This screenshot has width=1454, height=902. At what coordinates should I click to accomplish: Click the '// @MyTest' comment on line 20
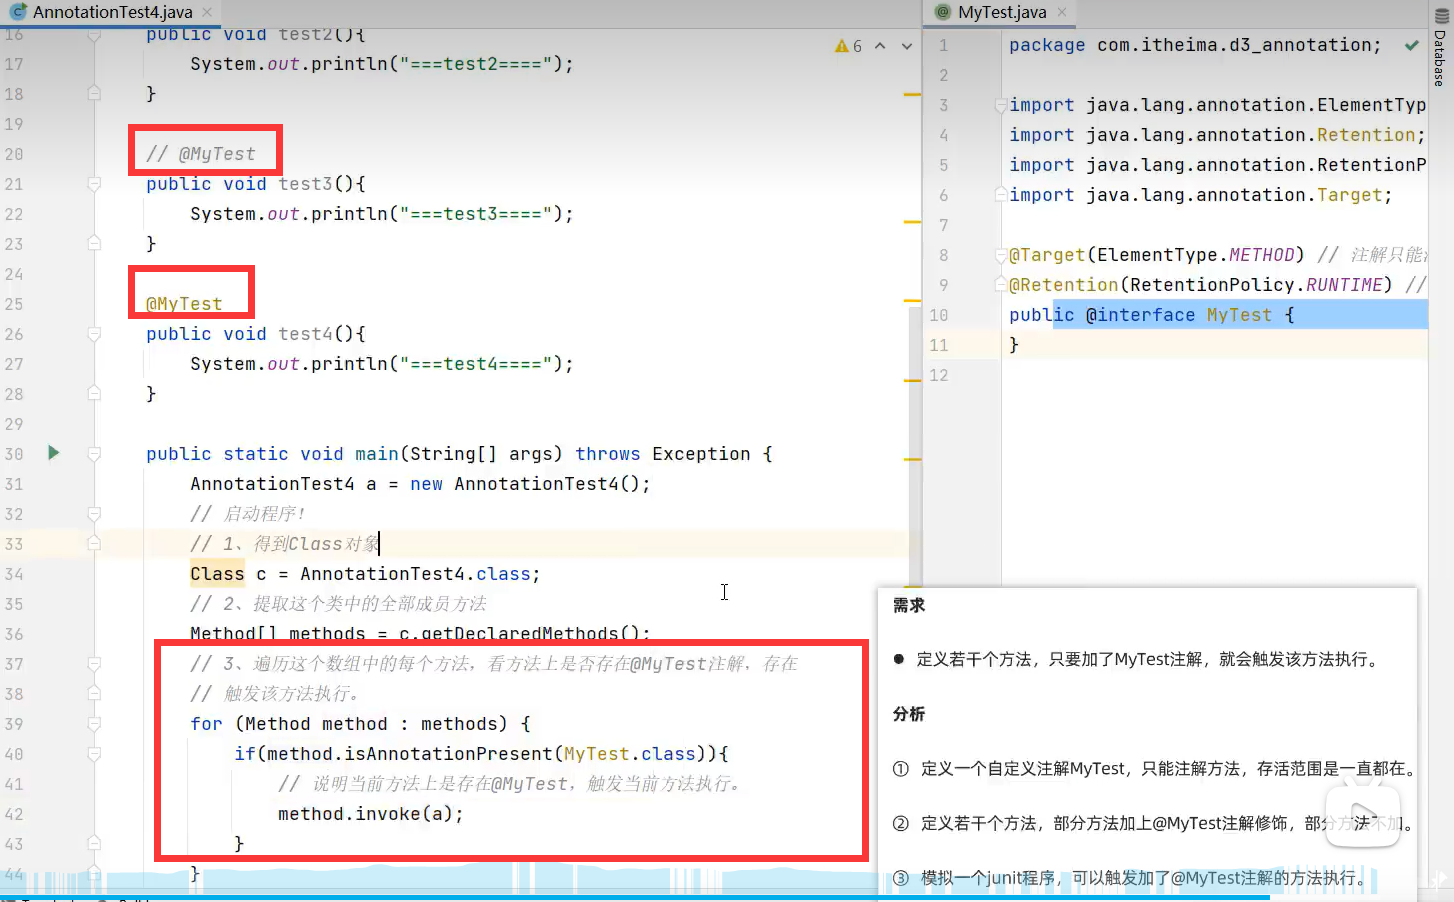(x=201, y=154)
